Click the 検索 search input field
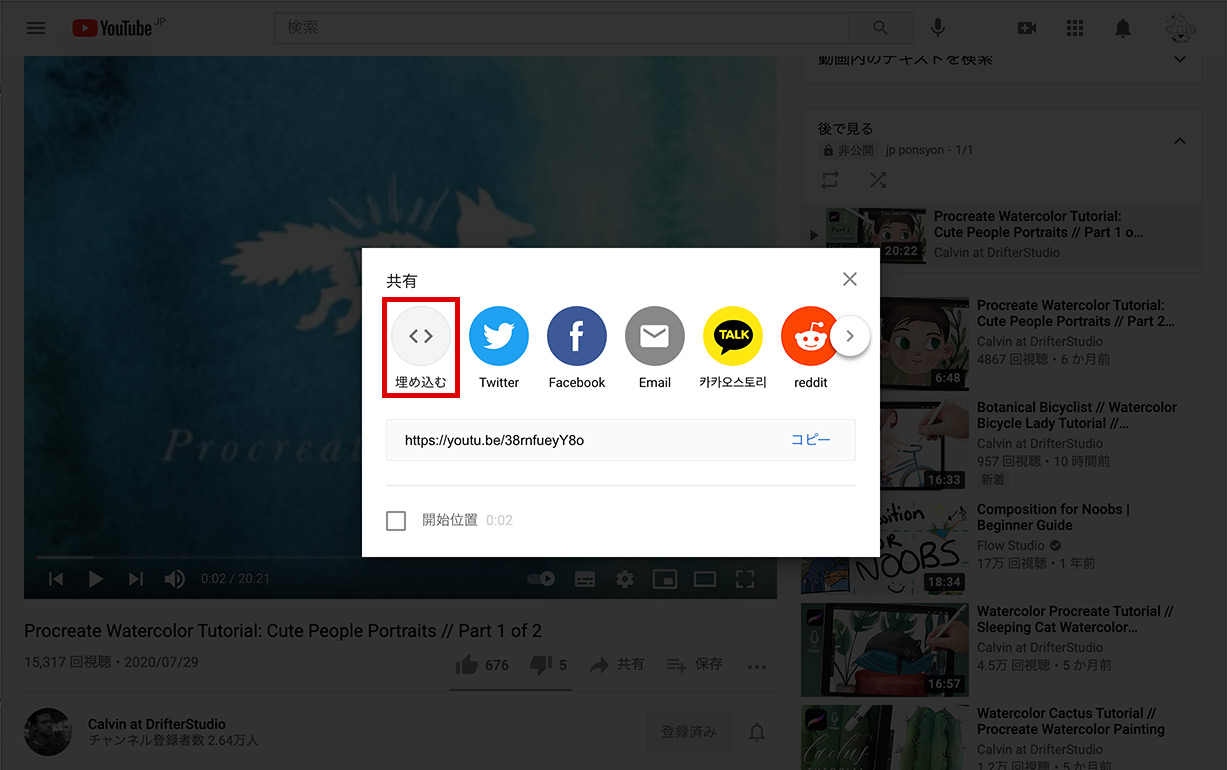The width and height of the screenshot is (1227, 770). pyautogui.click(x=562, y=28)
